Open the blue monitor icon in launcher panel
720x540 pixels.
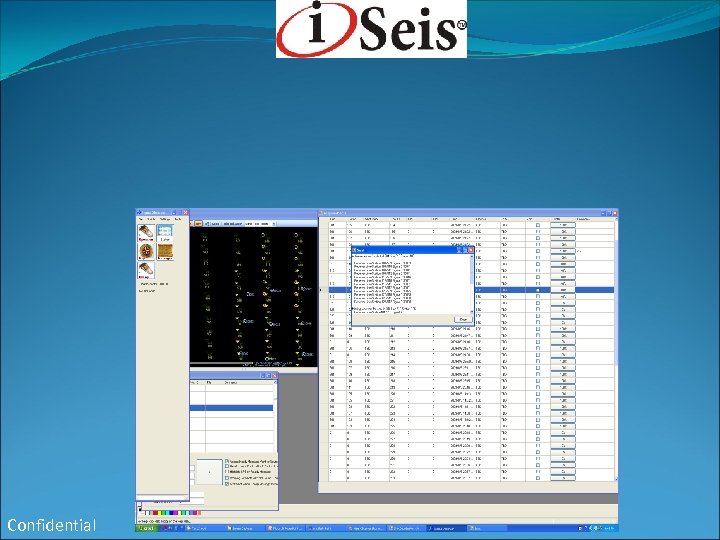pyautogui.click(x=165, y=233)
